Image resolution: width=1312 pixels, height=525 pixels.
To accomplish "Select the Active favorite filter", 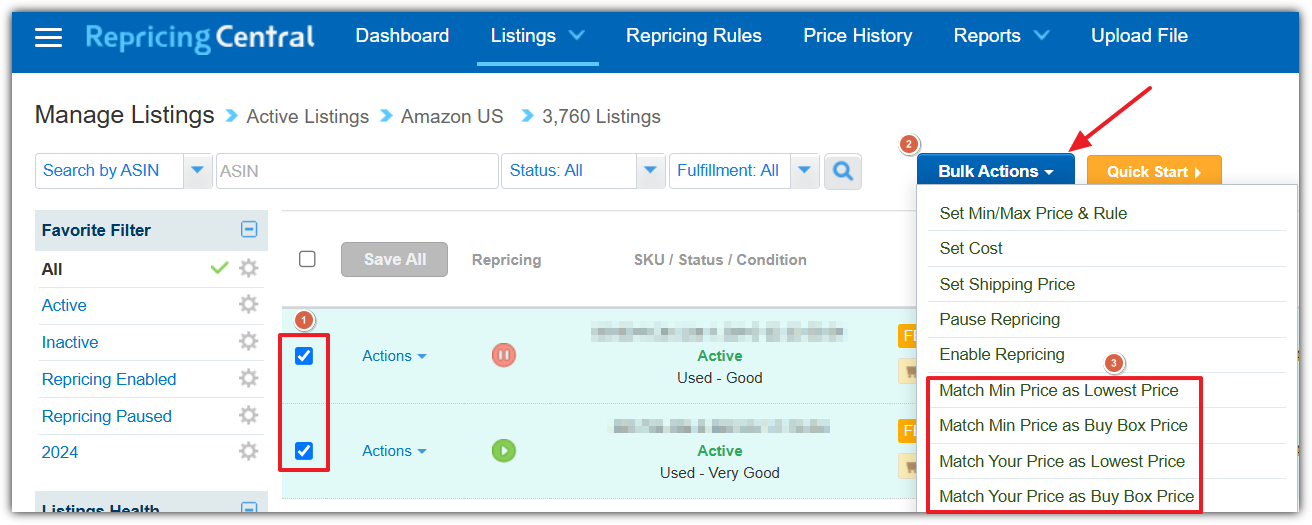I will [64, 305].
